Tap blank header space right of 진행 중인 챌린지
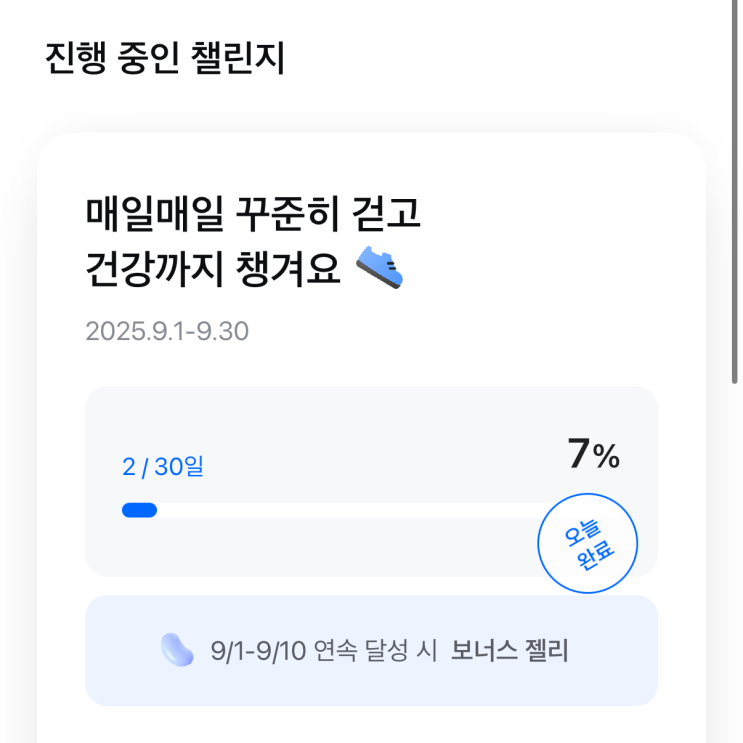 [500, 58]
